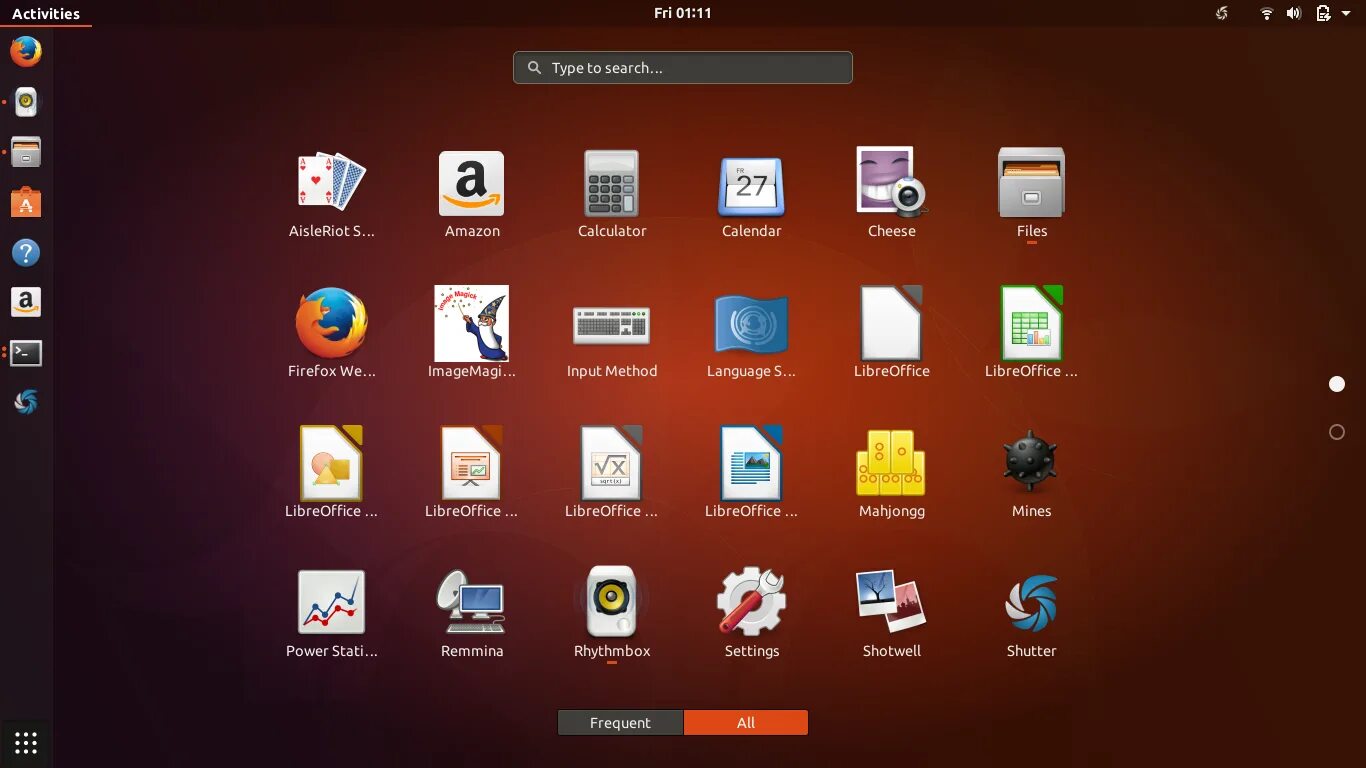Click Amazon icon in the dock
Screen dimensions: 1366x768
(26, 302)
